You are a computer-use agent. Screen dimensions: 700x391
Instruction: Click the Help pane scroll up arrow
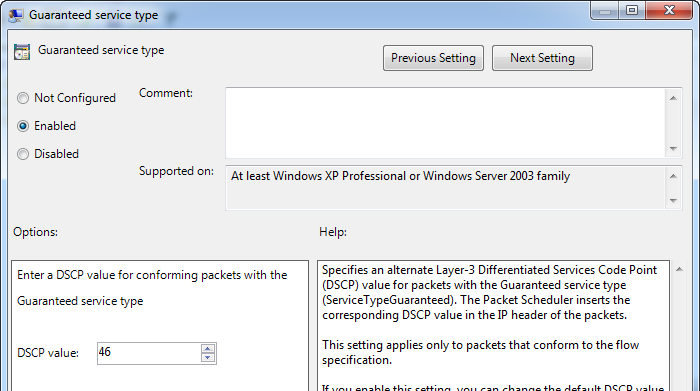tap(679, 269)
